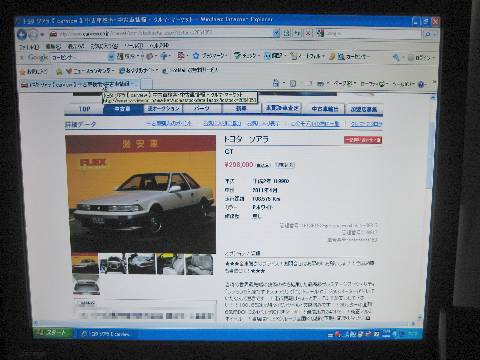Image resolution: width=480 pixels, height=360 pixels.
Task: Expand the Google toolbar search history dropdown
Action: pyautogui.click(x=111, y=57)
